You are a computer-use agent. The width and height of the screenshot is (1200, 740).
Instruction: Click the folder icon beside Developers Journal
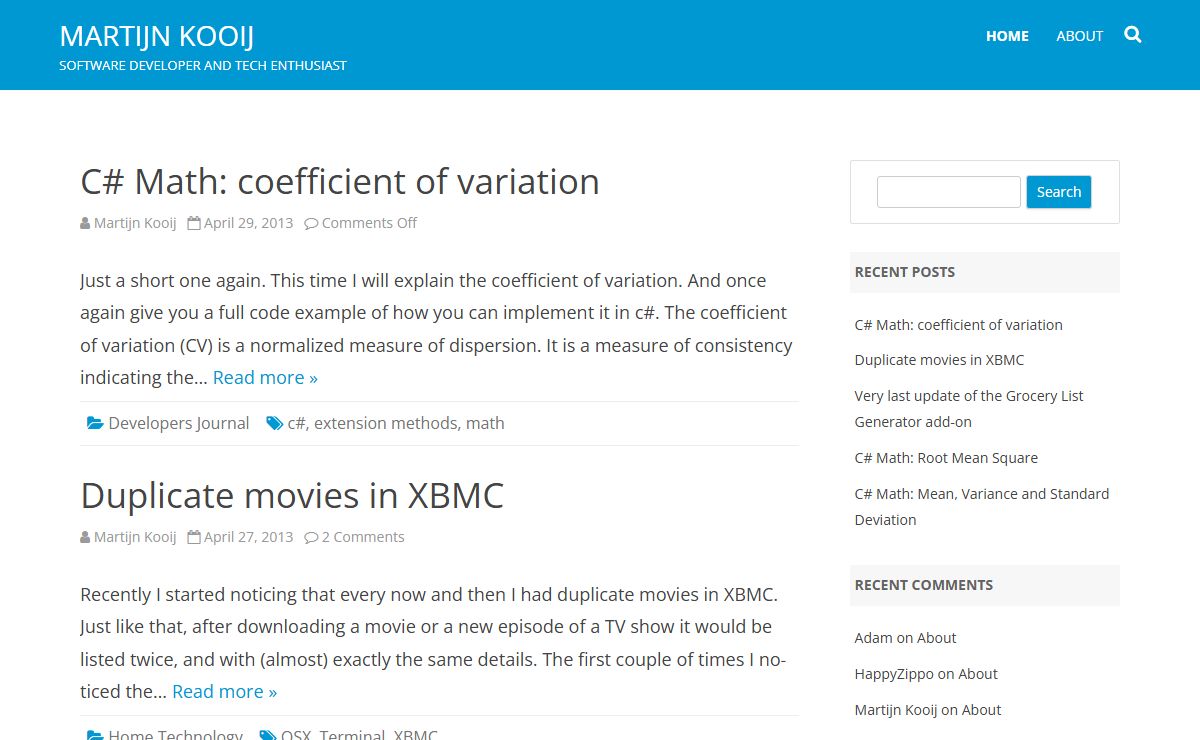pos(95,423)
